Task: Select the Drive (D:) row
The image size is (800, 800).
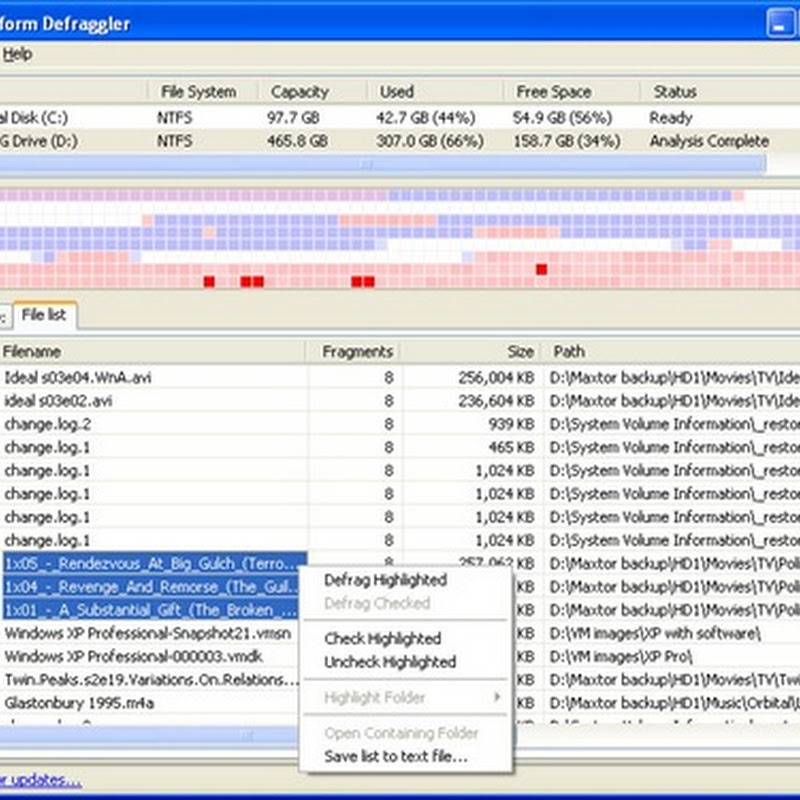Action: pyautogui.click(x=400, y=141)
